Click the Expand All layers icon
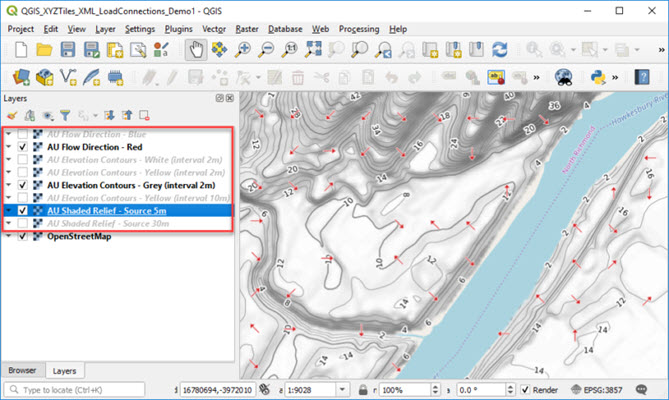This screenshot has width=669, height=400. (x=109, y=115)
